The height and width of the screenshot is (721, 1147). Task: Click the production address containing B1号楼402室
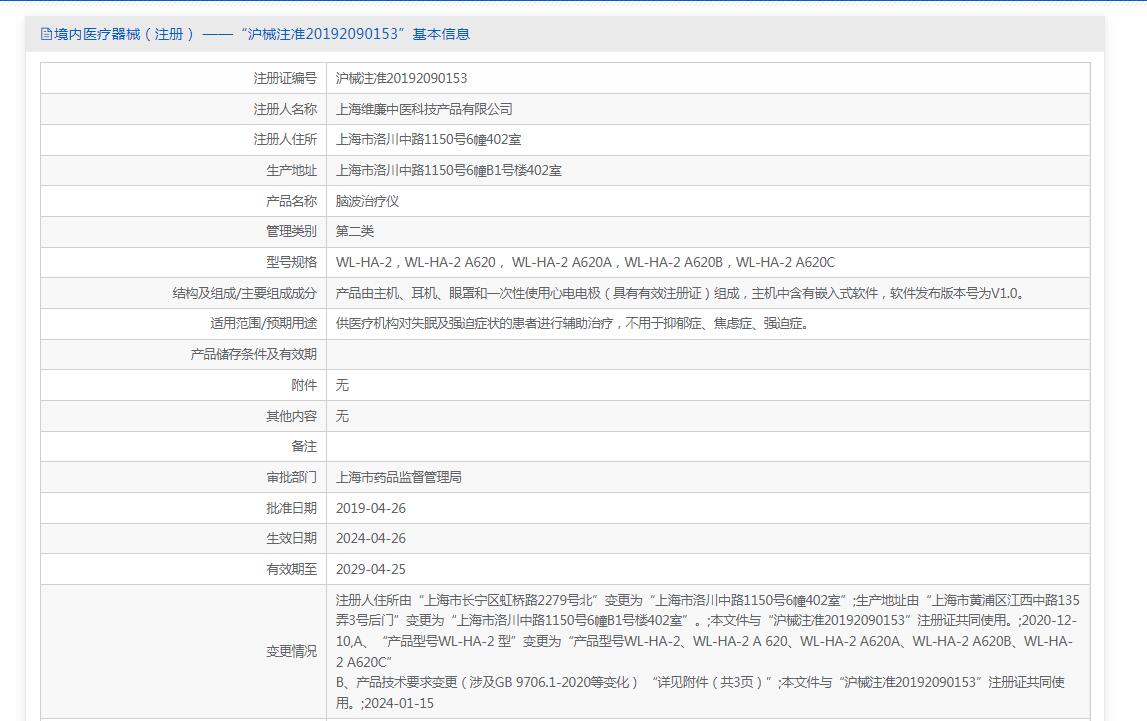[x=448, y=170]
